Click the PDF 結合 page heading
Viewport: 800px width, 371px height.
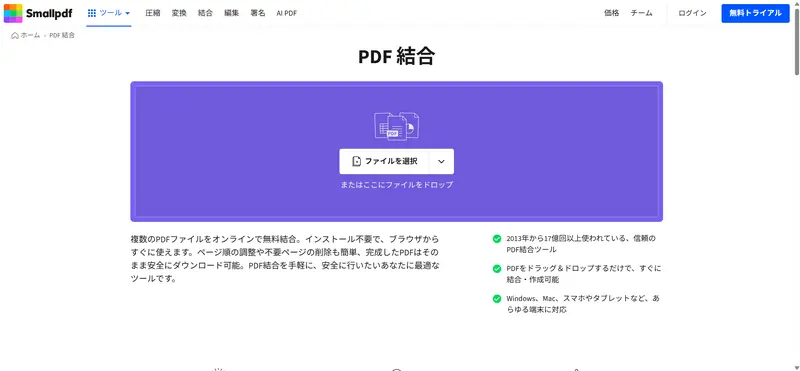pyautogui.click(x=396, y=56)
